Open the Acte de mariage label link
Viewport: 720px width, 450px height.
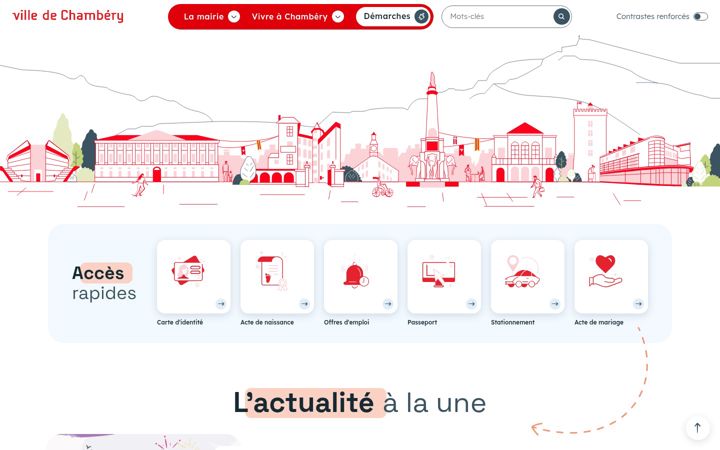[x=599, y=322]
